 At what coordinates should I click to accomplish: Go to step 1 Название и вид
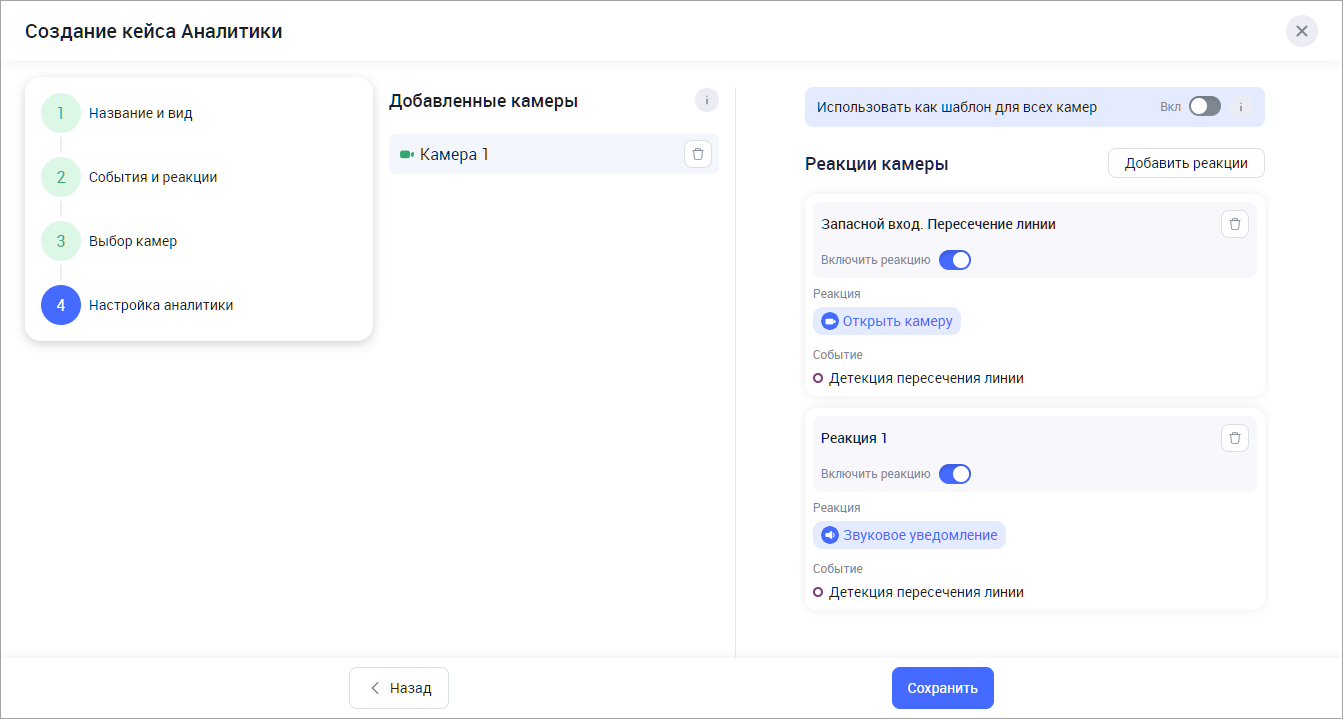tap(61, 113)
